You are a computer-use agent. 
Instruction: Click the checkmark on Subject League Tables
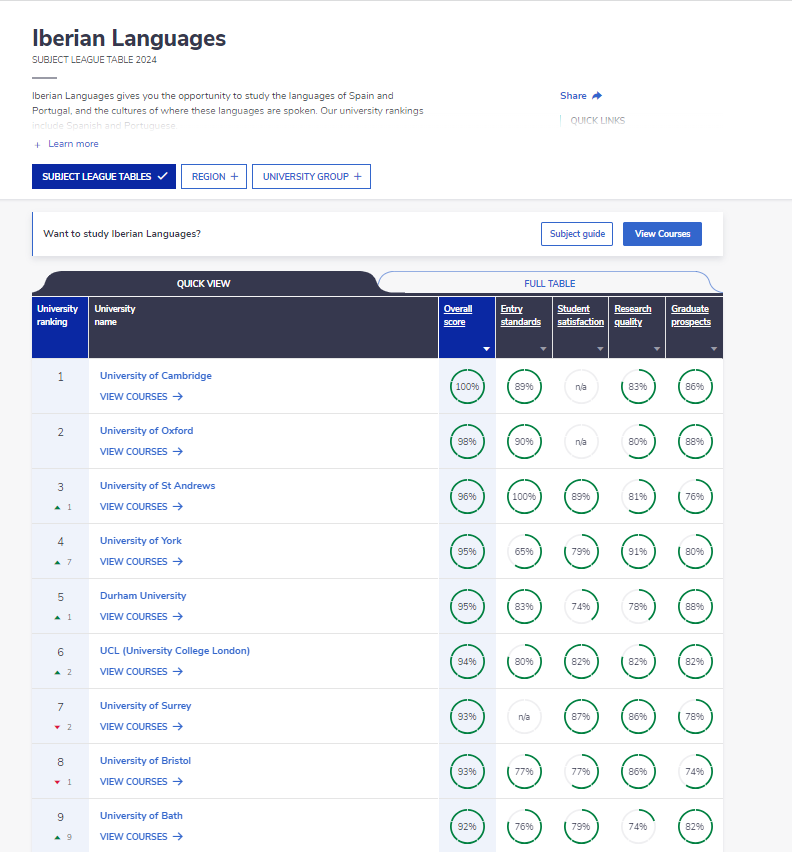[x=162, y=176]
